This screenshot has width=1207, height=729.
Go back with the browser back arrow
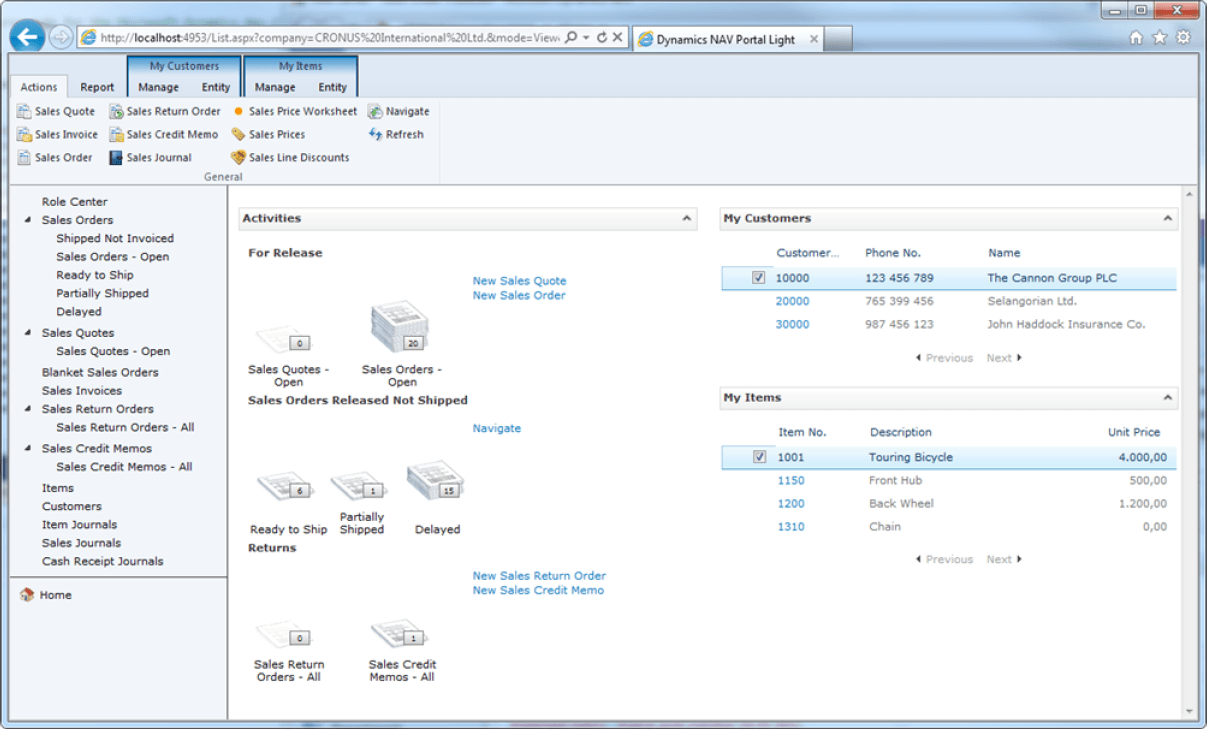(x=27, y=38)
